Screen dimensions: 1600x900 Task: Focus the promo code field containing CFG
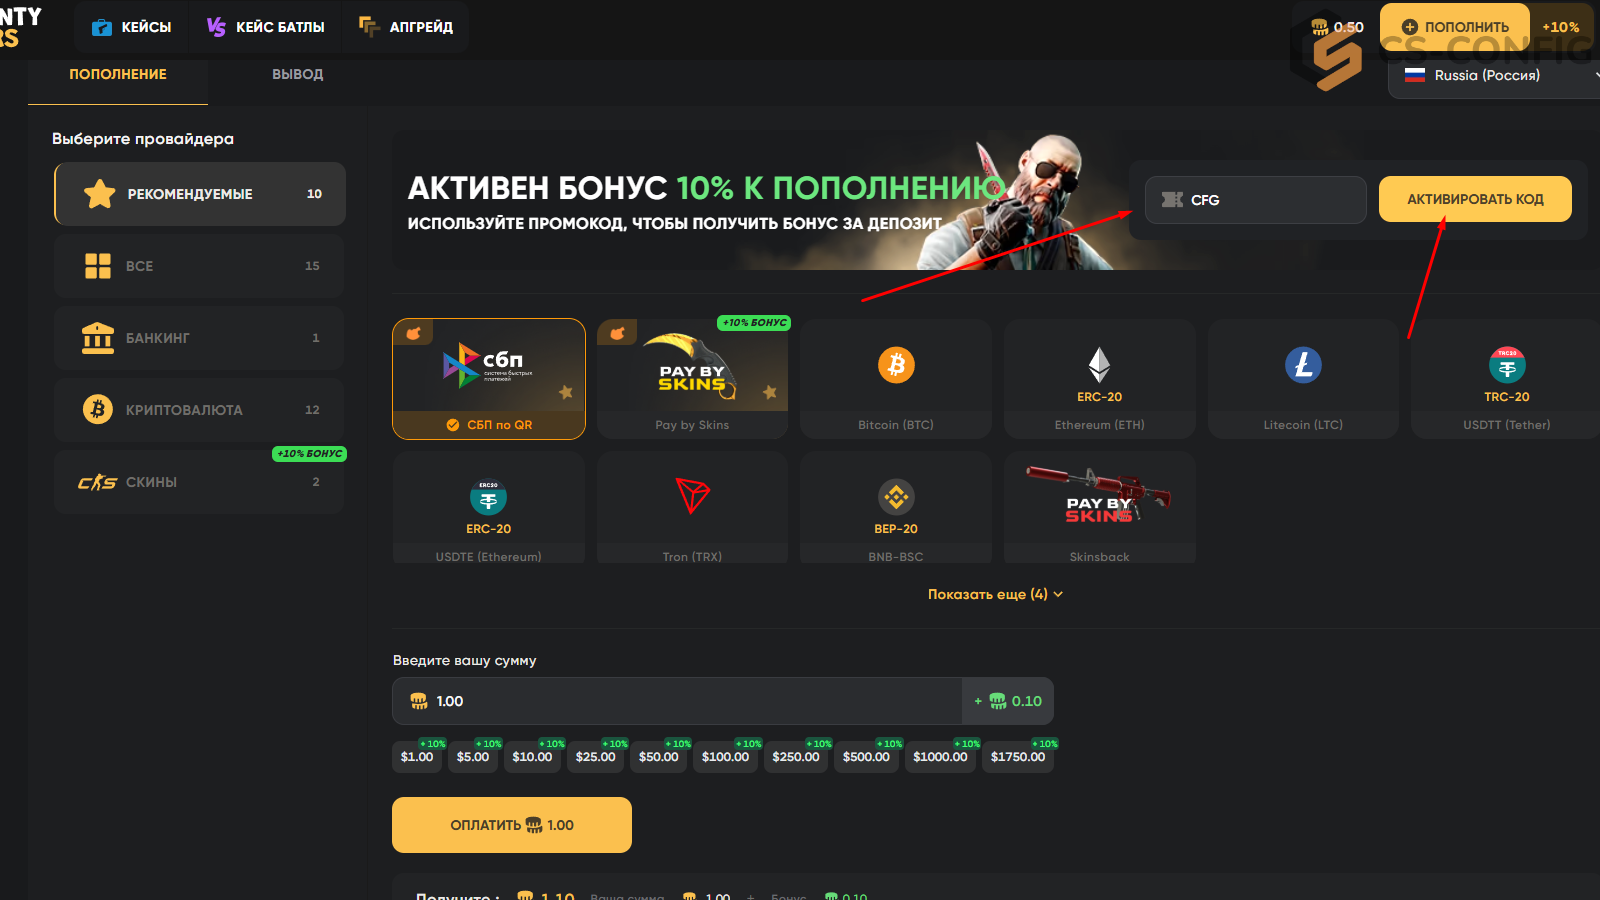(x=1256, y=200)
